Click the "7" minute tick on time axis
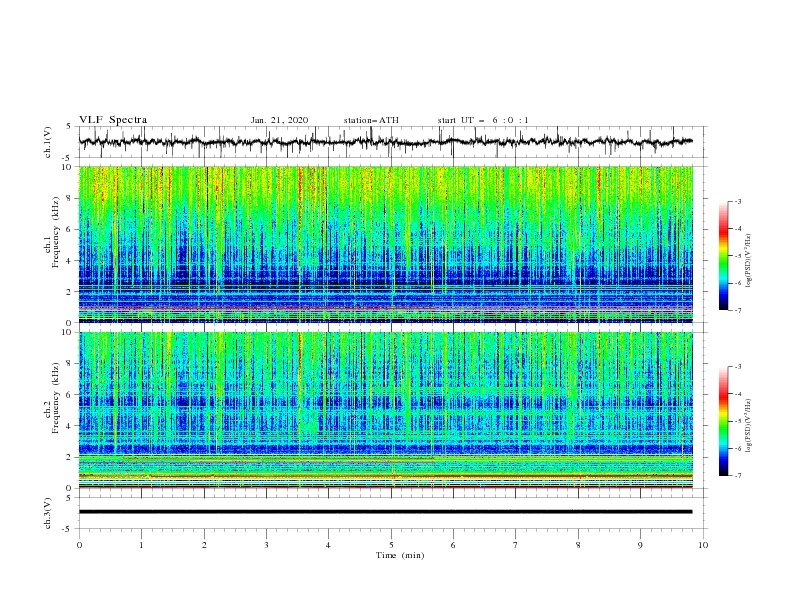The height and width of the screenshot is (612, 792). pos(516,545)
